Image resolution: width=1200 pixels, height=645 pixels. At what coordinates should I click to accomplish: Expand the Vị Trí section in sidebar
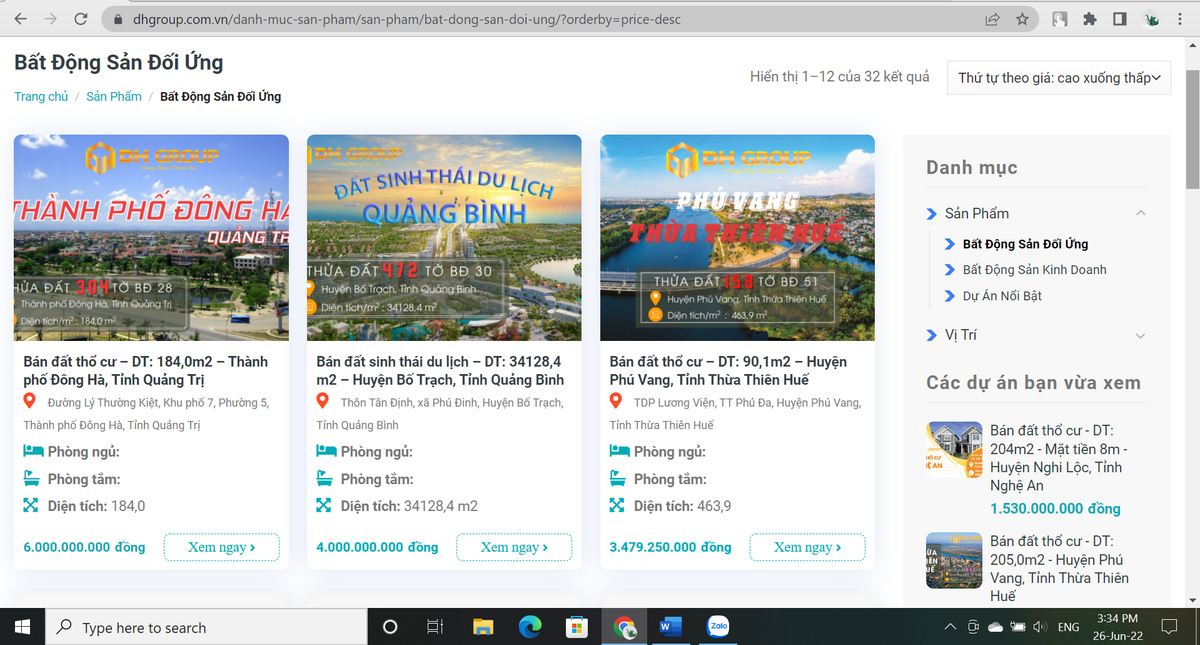pyautogui.click(x=1140, y=335)
